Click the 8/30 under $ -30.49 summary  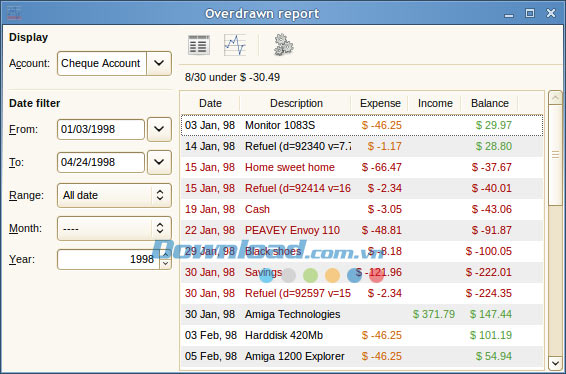click(x=232, y=77)
